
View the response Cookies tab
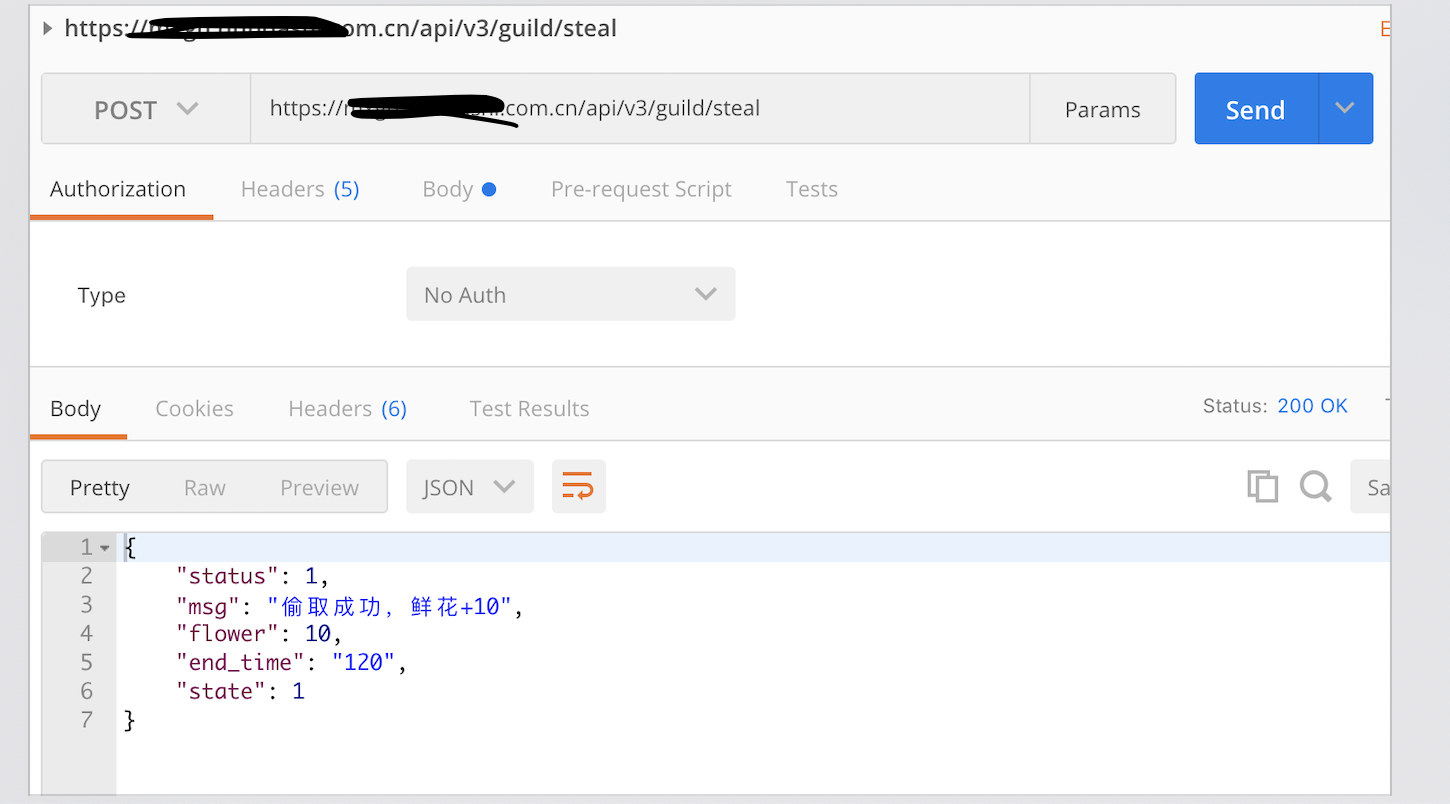point(194,408)
